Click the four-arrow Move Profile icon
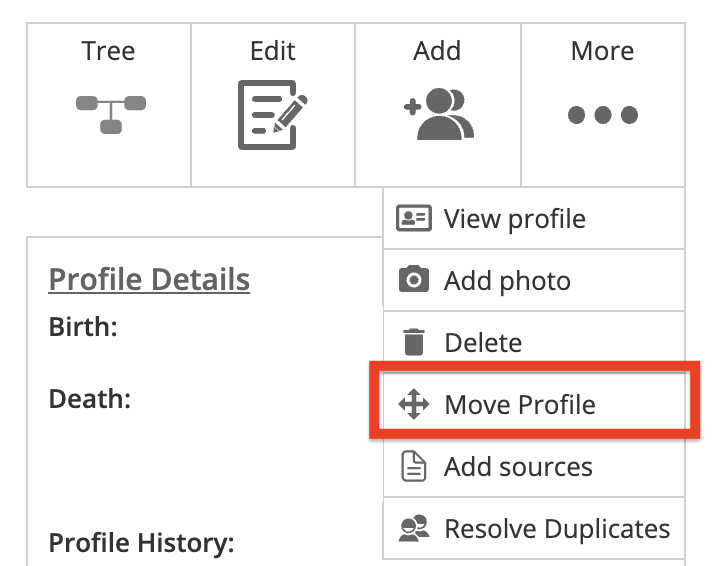Screen dimensions: 714x566 pos(413,404)
